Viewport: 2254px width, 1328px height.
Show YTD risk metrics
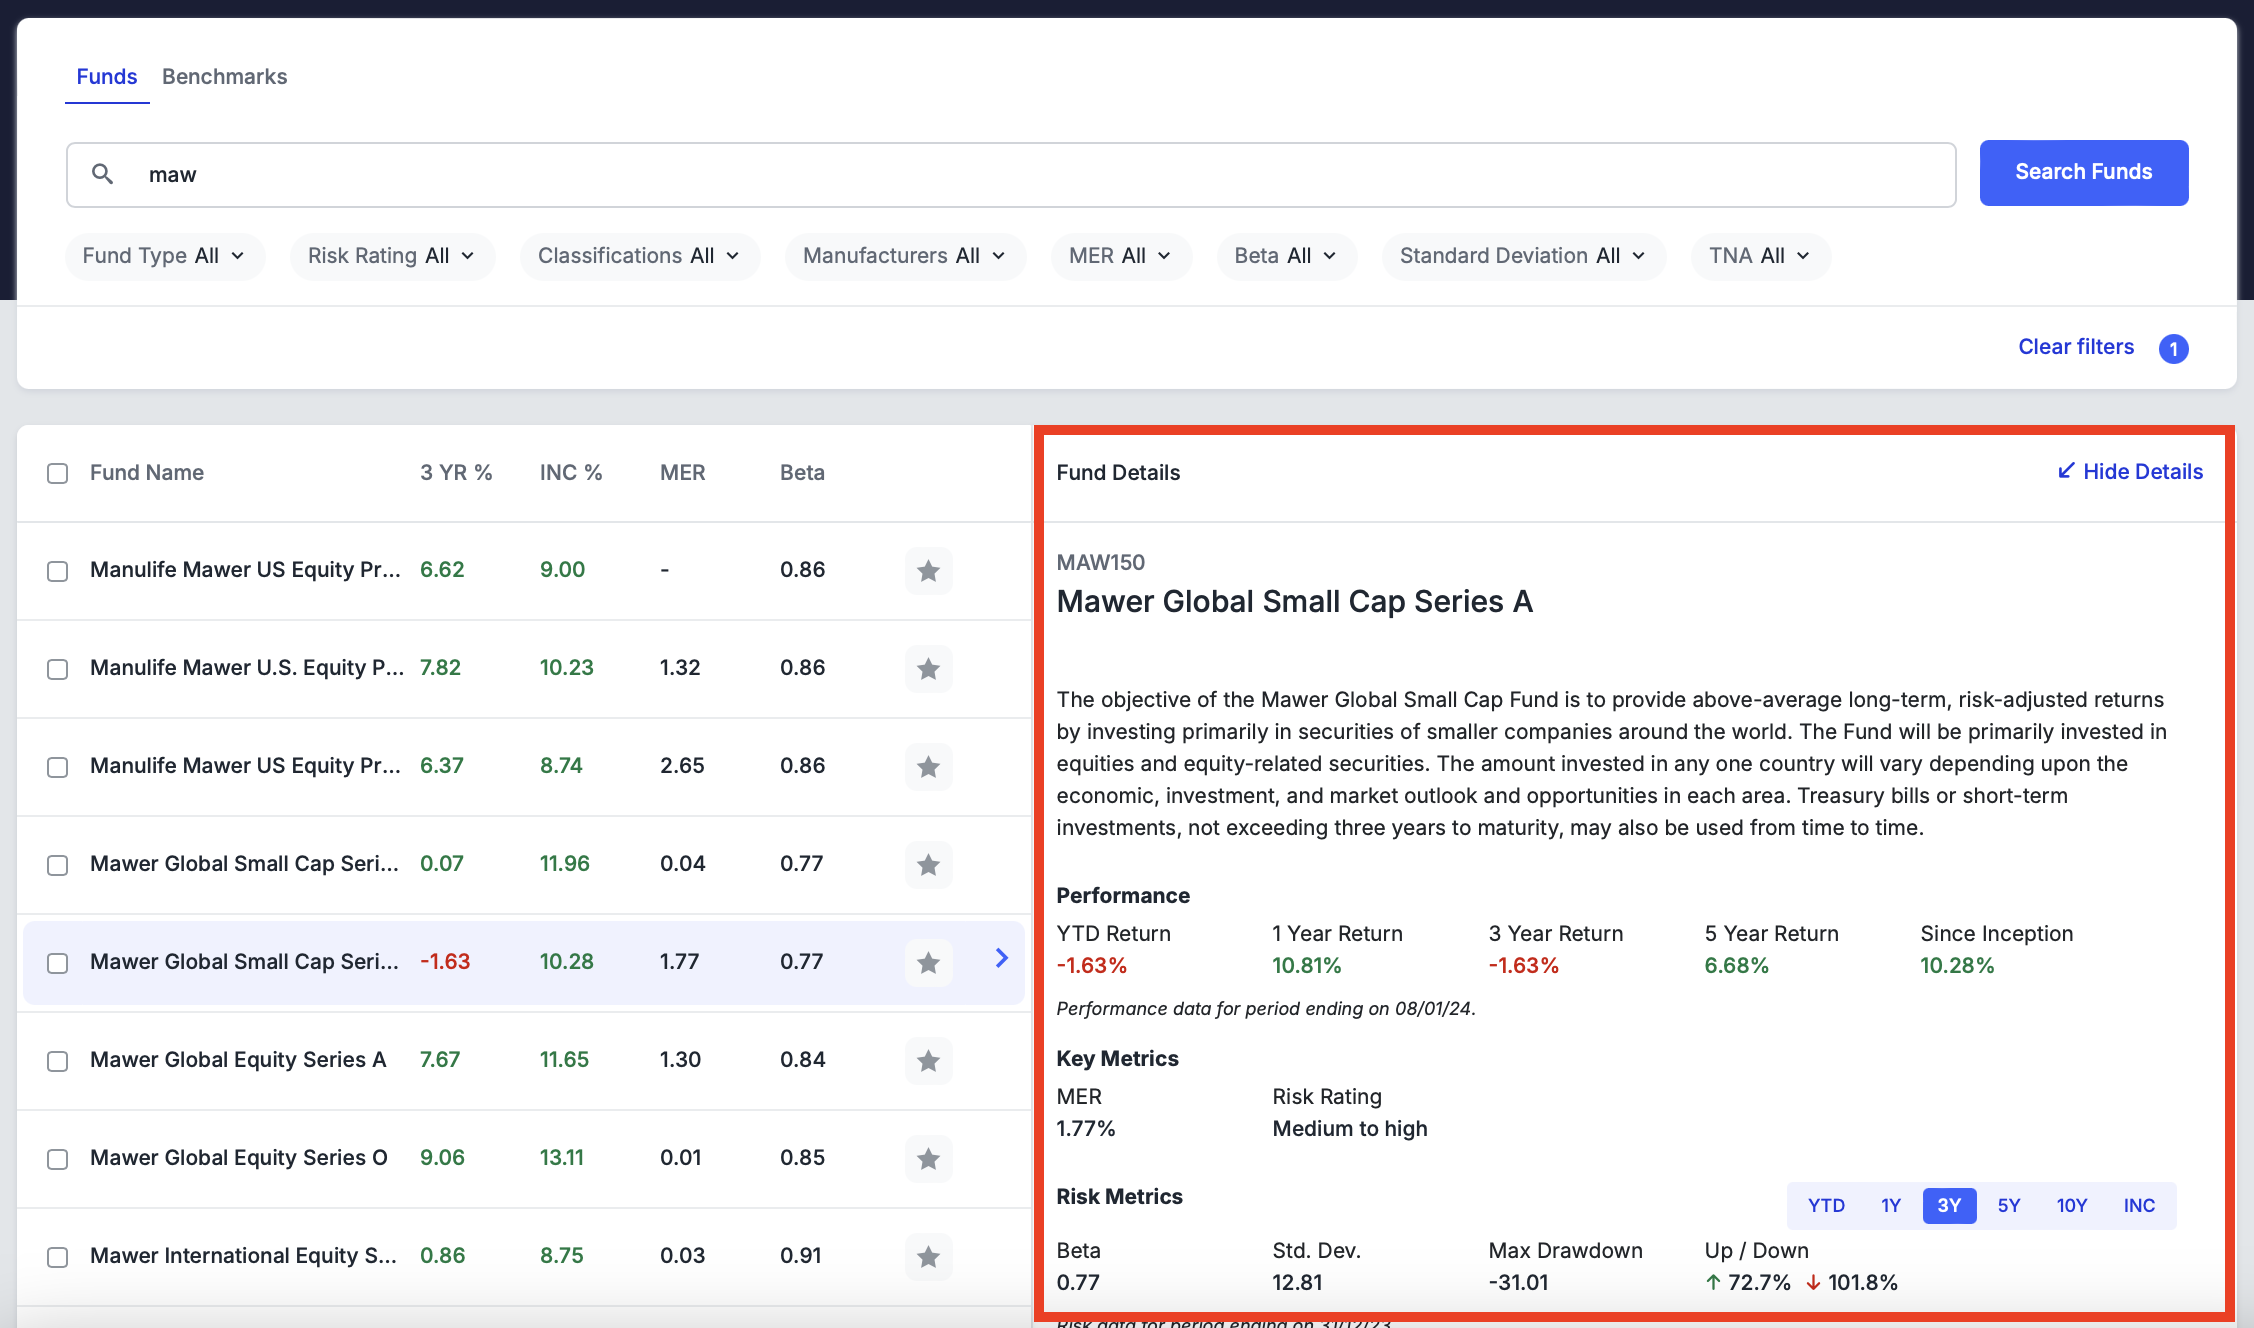tap(1826, 1206)
